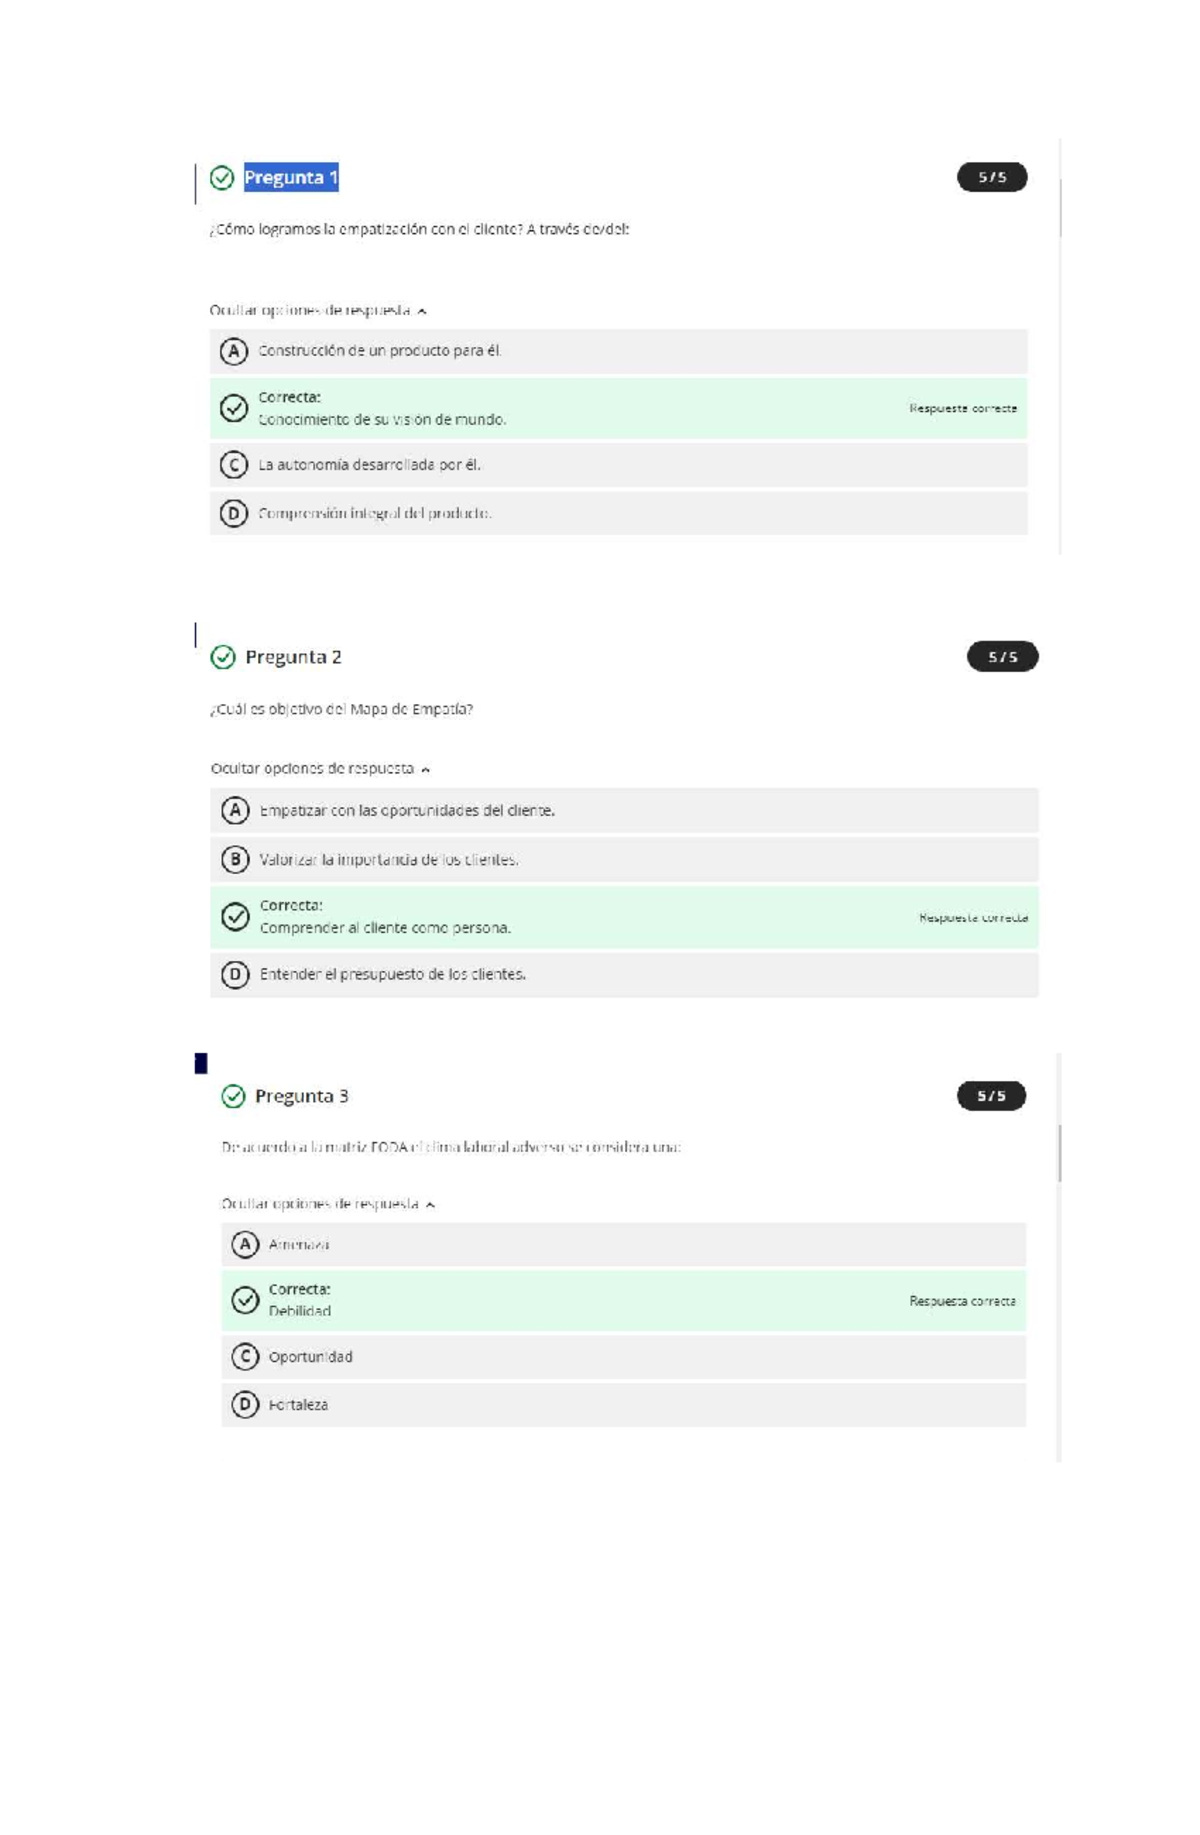Click the scrollbar thumb beside Pregunta 3
This screenshot has width=1200, height=1835.
1059,1152
